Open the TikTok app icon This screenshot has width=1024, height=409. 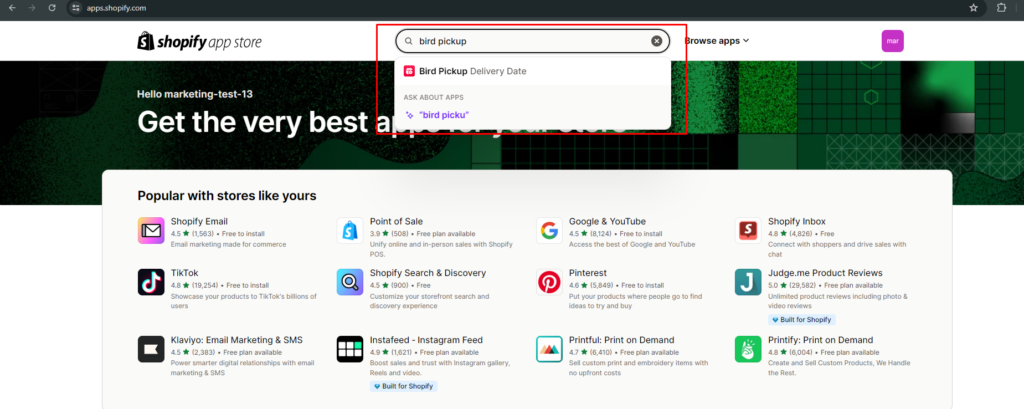151,282
